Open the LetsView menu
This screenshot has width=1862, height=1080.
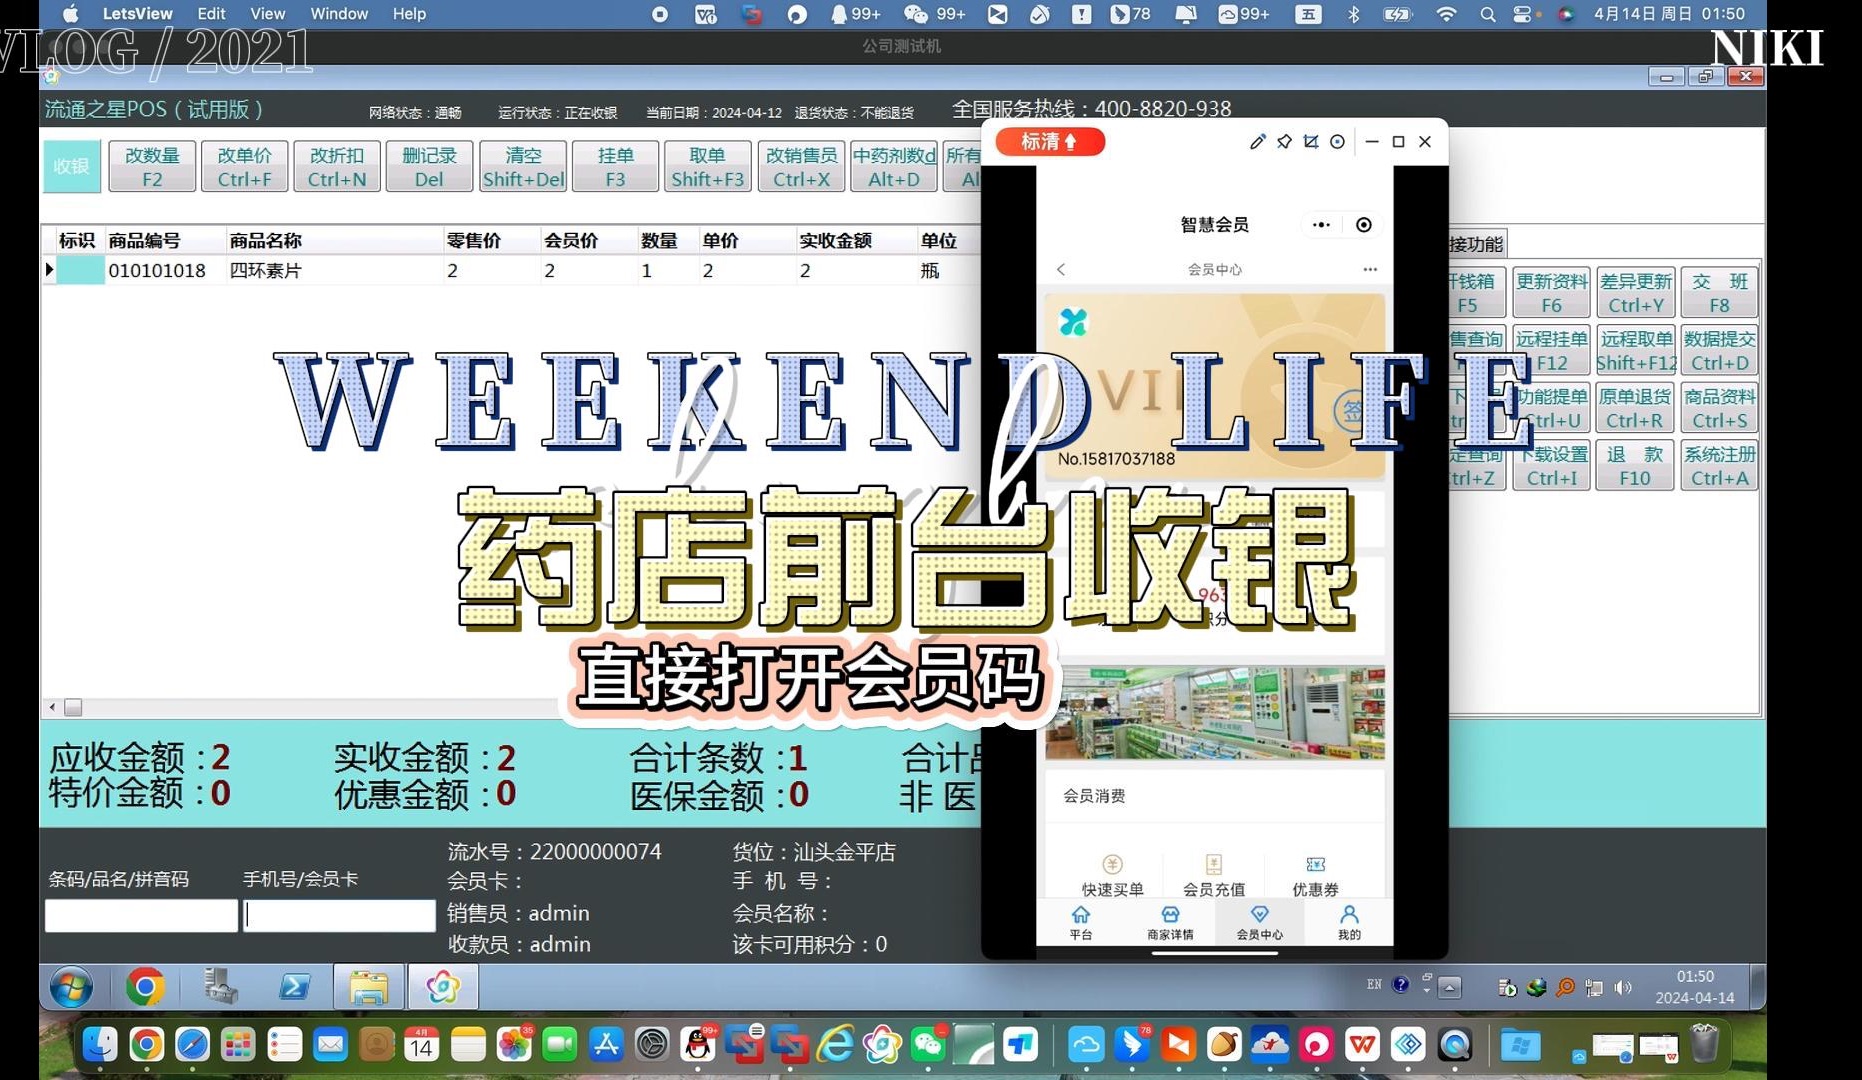tap(137, 14)
